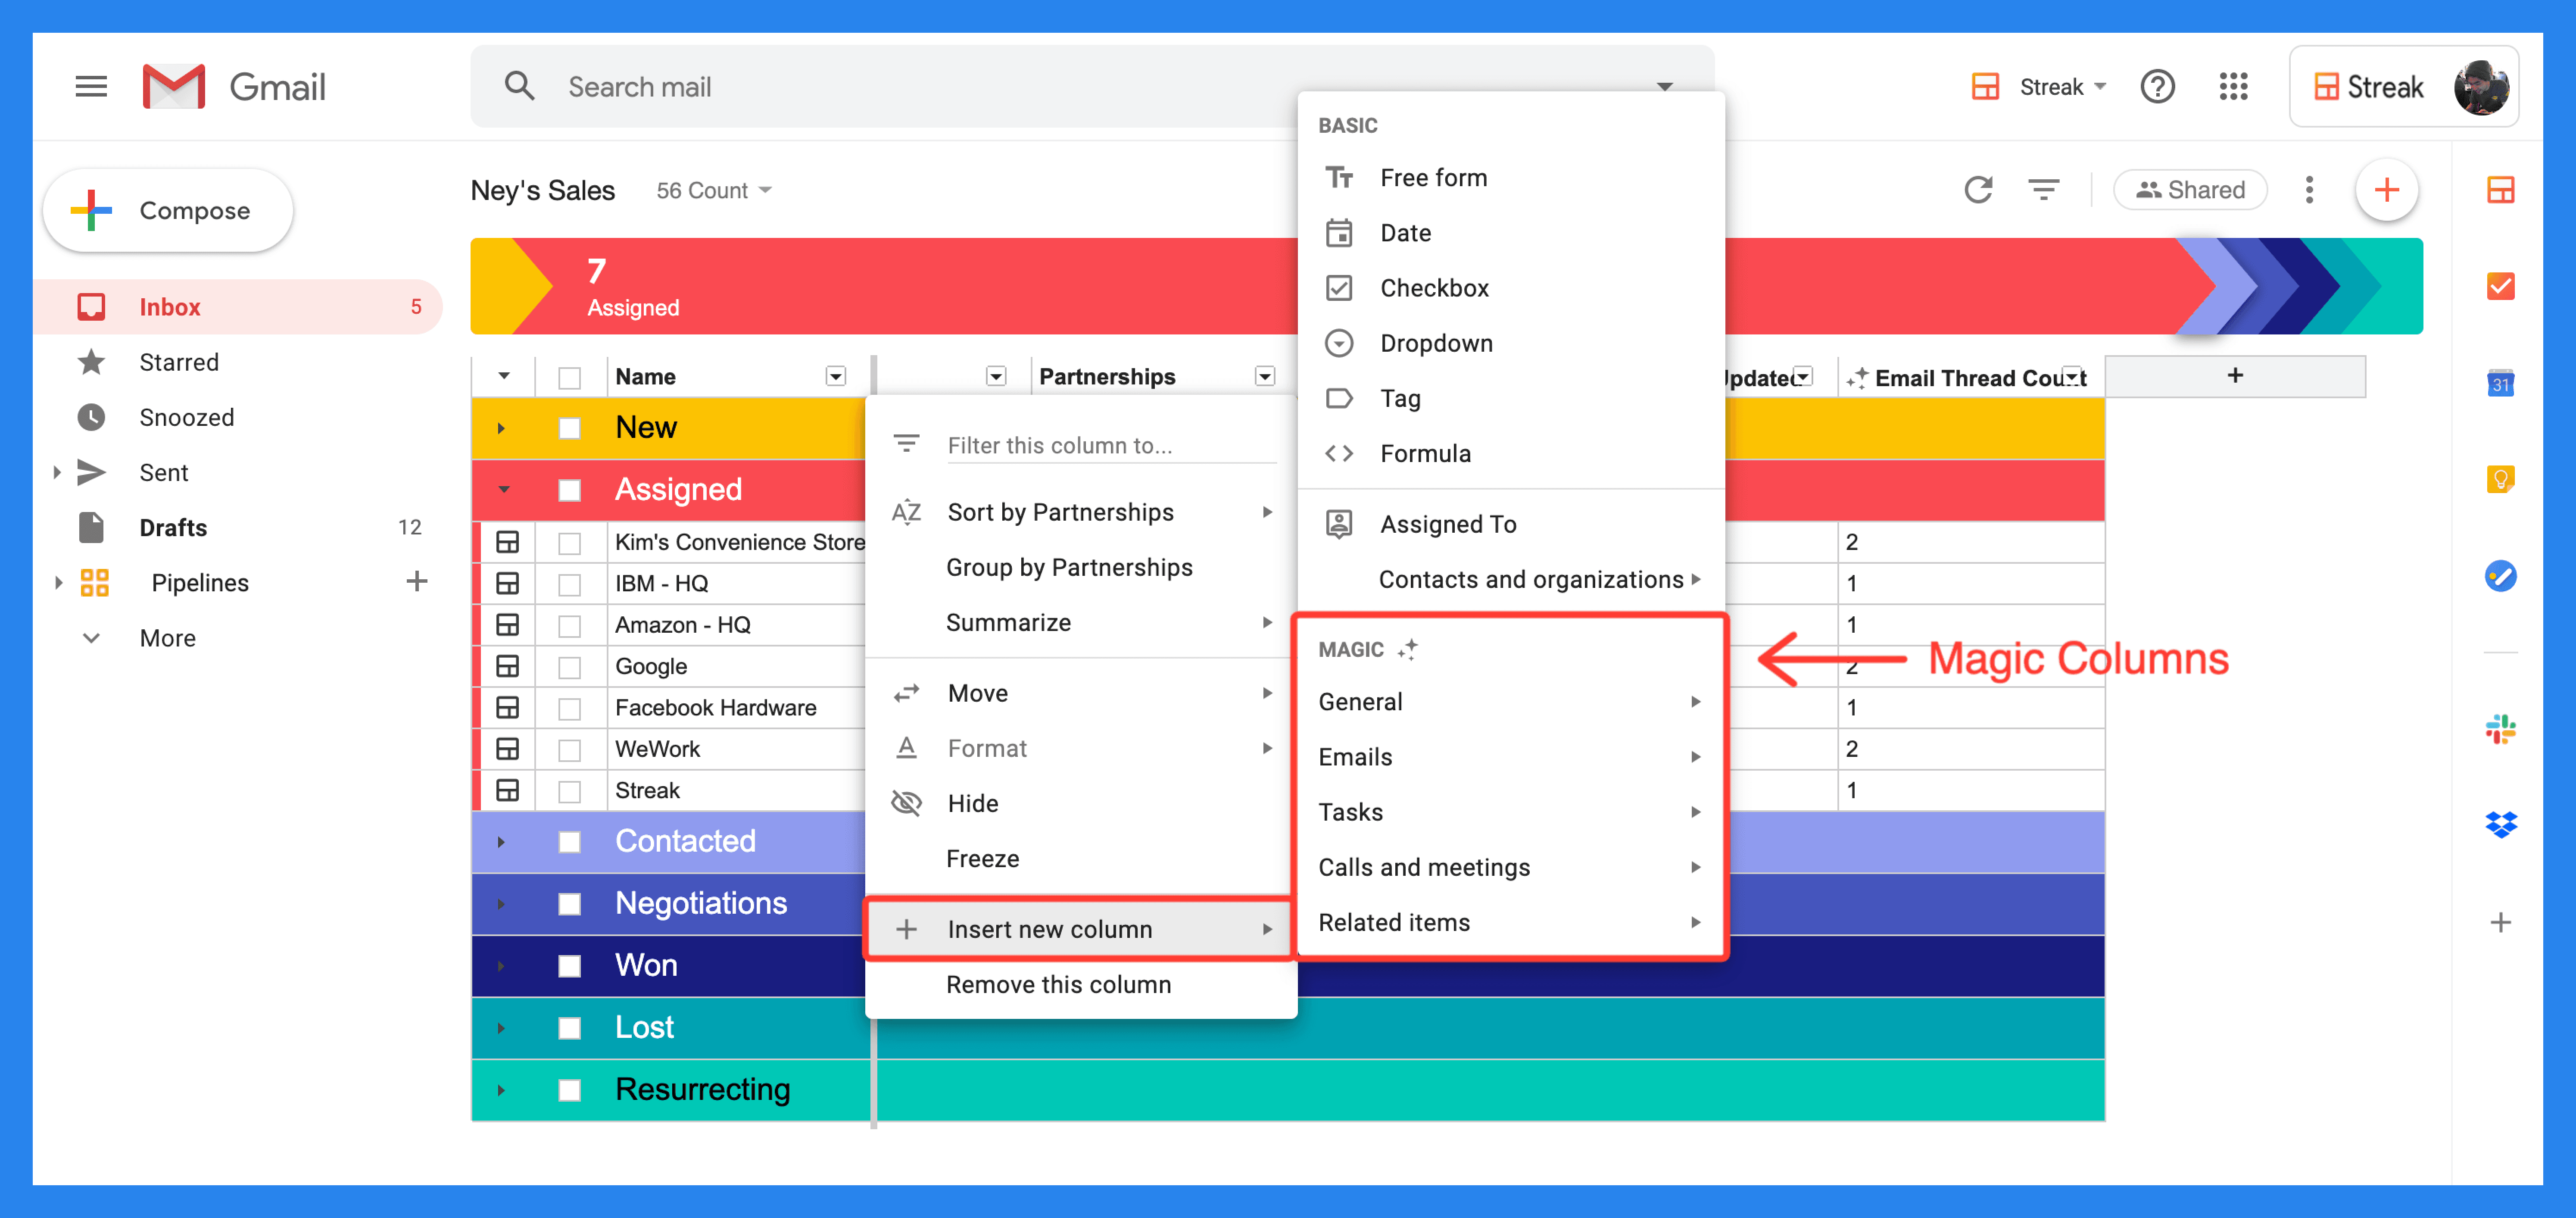This screenshot has width=2576, height=1218.
Task: Open the pipeline filter icon
Action: pos(2043,189)
